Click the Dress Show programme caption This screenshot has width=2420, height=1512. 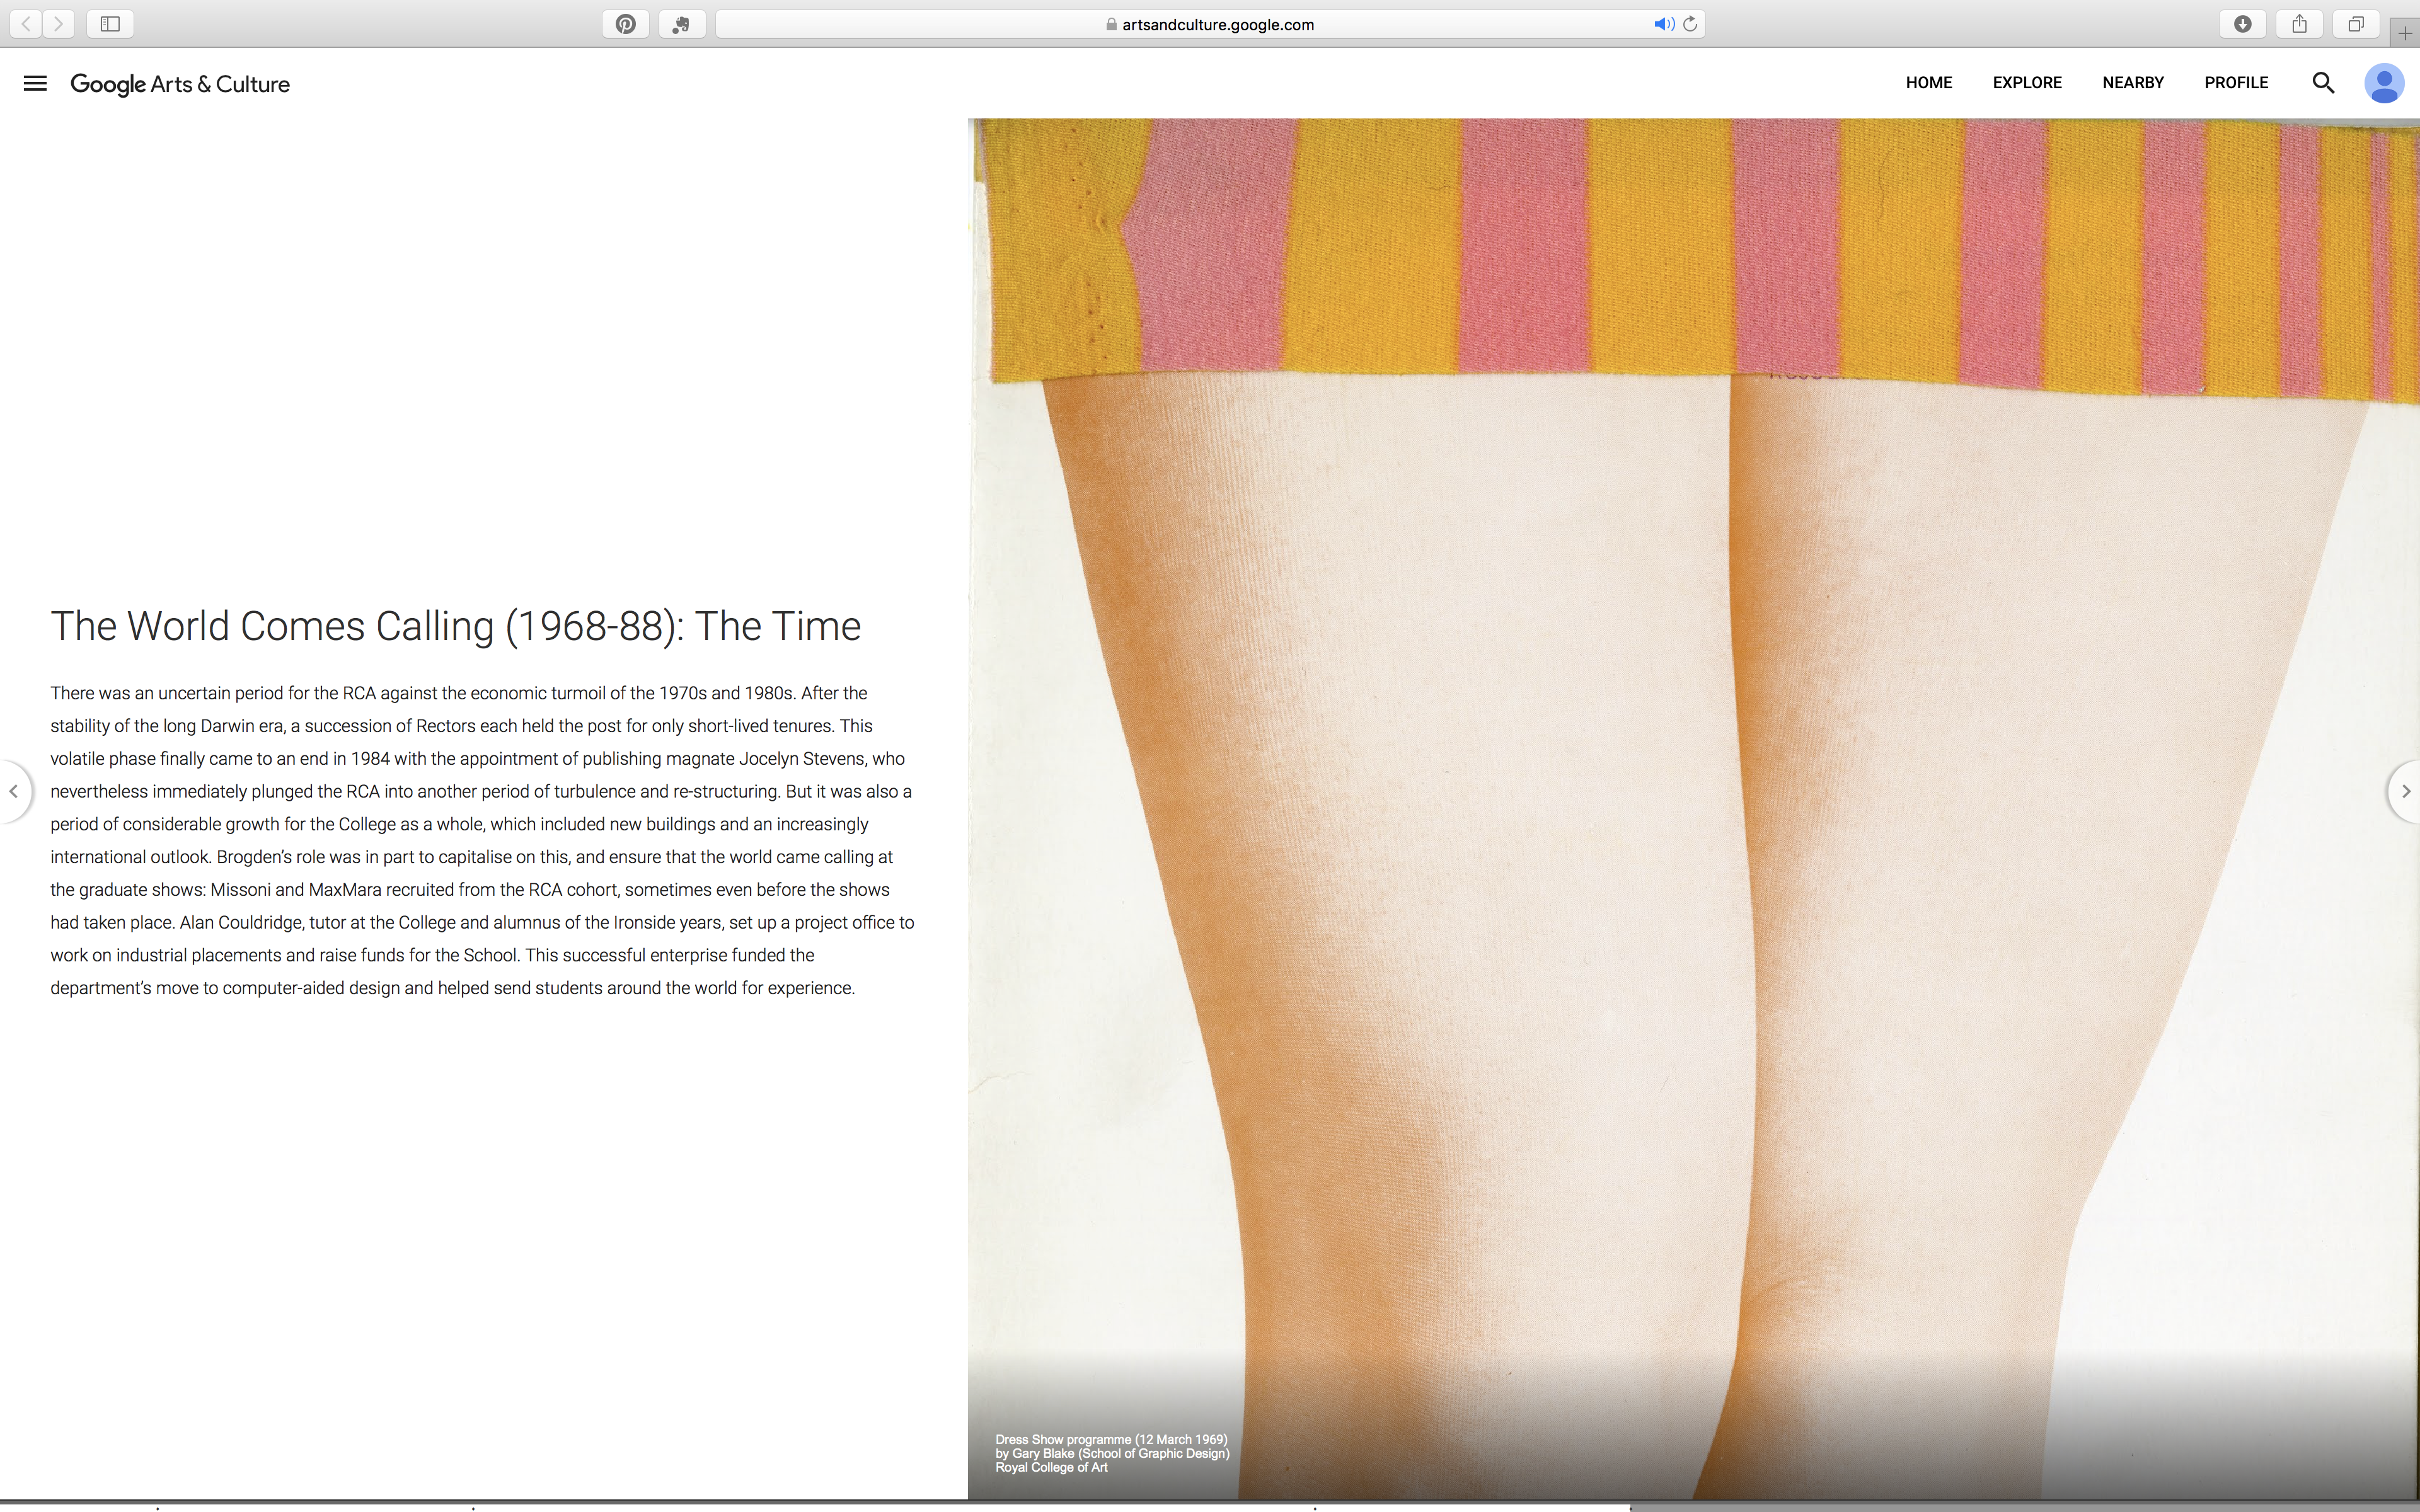tap(1111, 1439)
